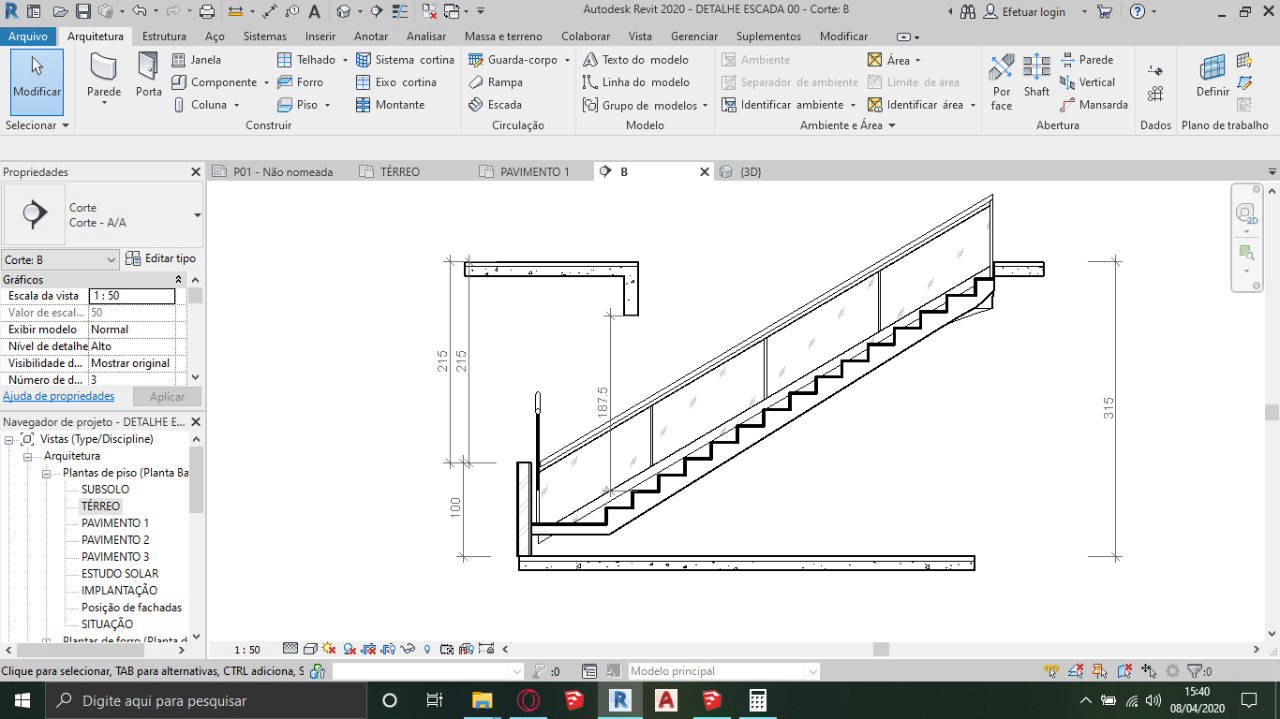Viewport: 1280px width, 719px height.
Task: Toggle show crop region icon
Action: coord(389,649)
